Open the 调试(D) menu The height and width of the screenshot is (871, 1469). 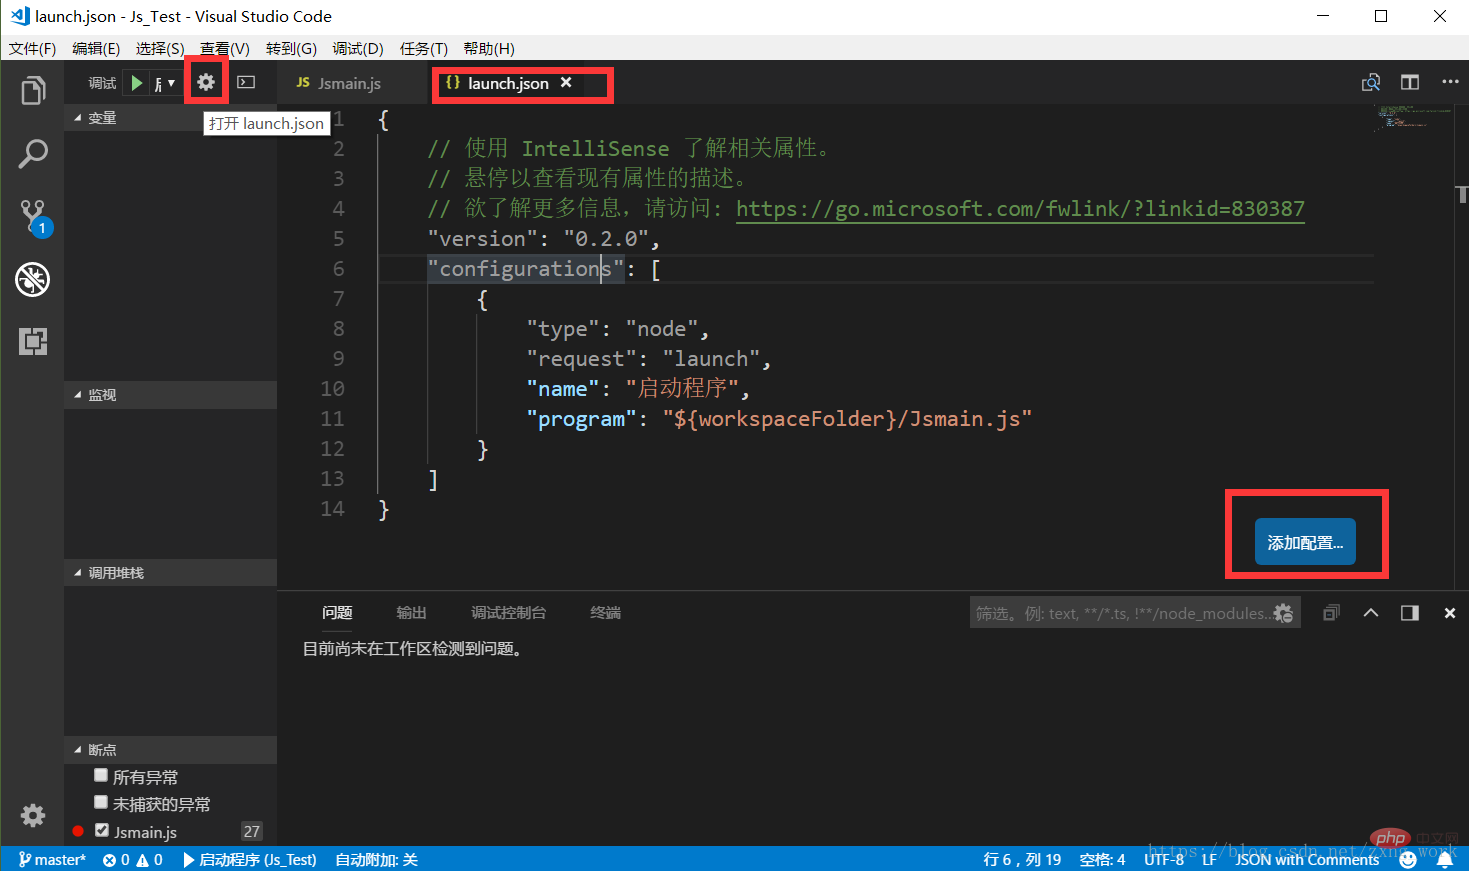pos(357,48)
